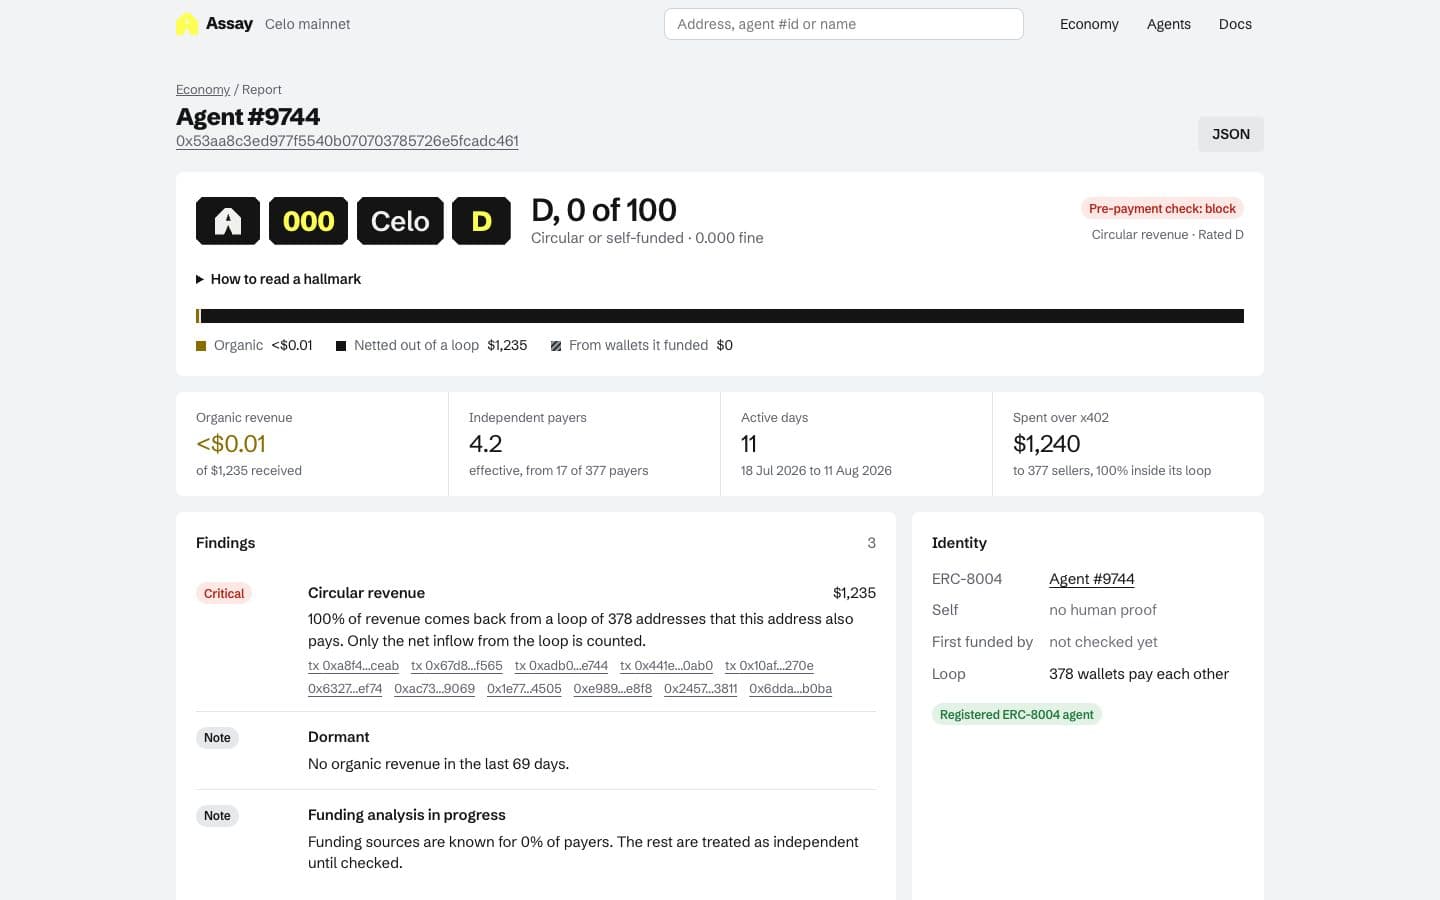Click the Netted out of a loop swatch
The height and width of the screenshot is (900, 1440).
pos(341,346)
